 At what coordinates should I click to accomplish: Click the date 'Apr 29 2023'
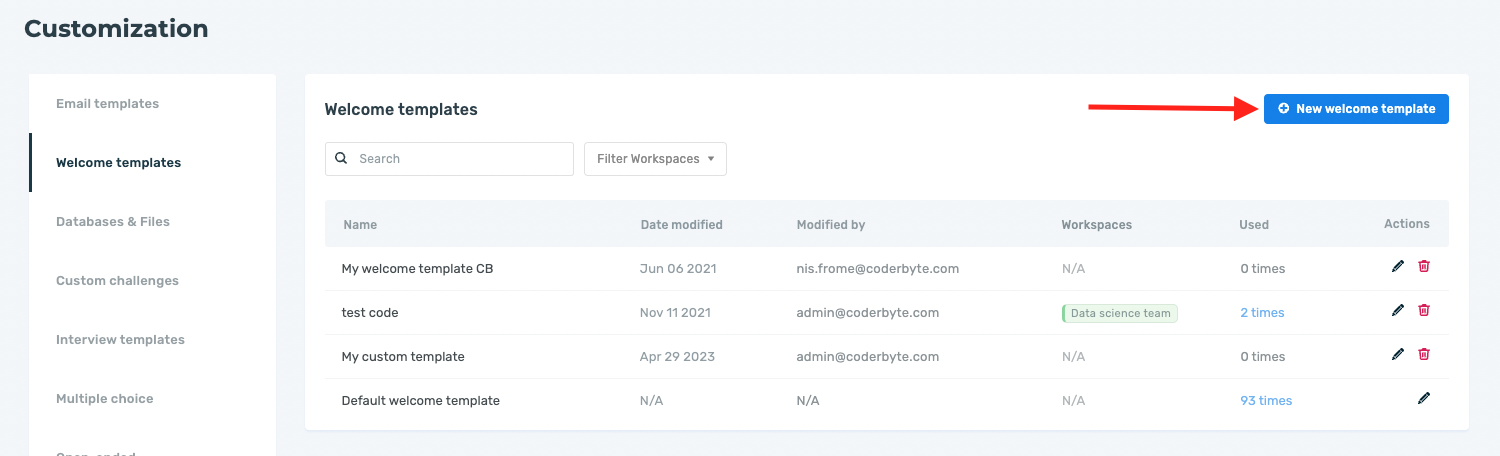[677, 357]
